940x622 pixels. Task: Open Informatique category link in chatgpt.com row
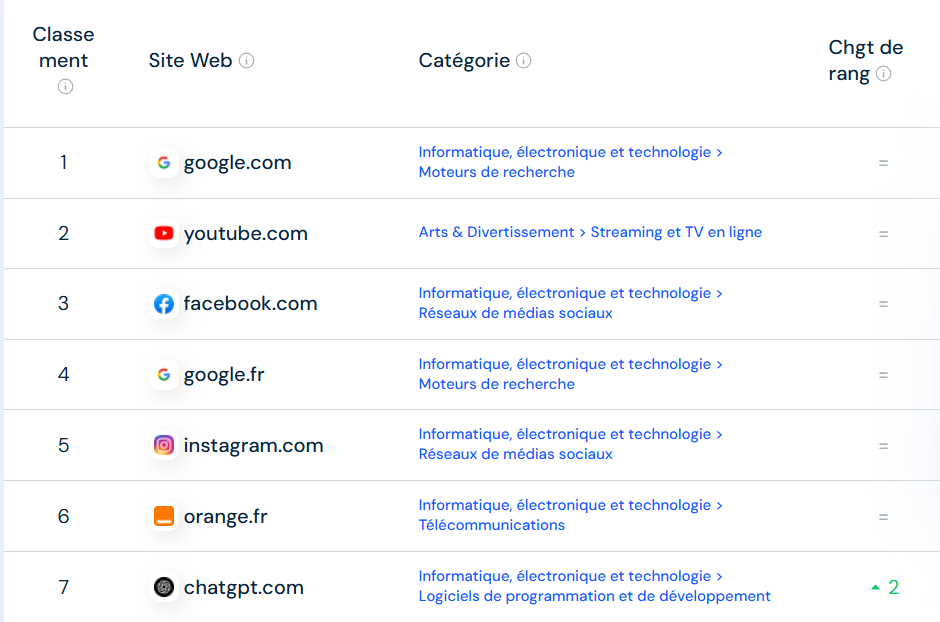click(565, 576)
